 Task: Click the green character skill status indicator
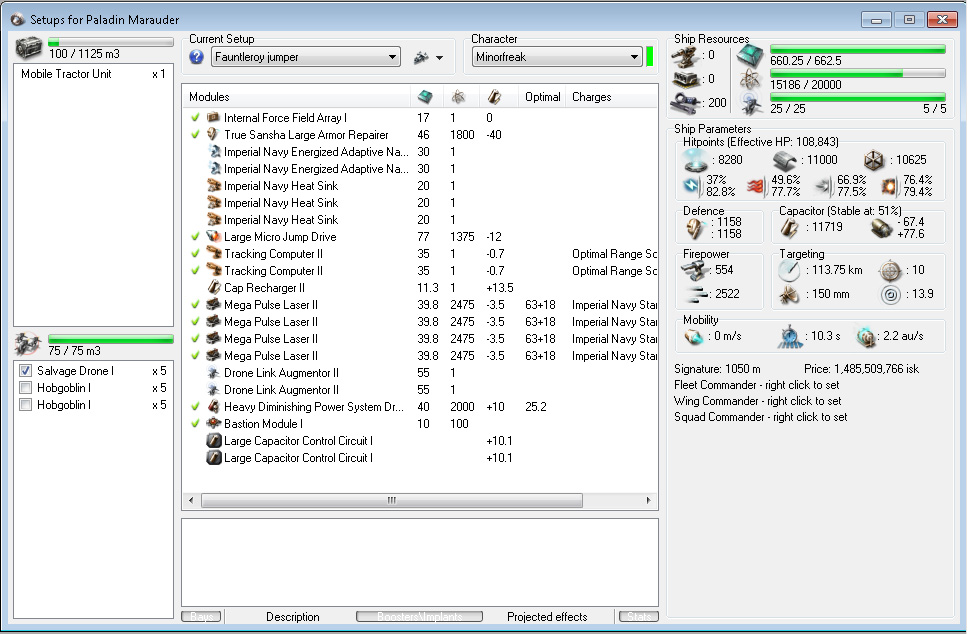(x=649, y=57)
